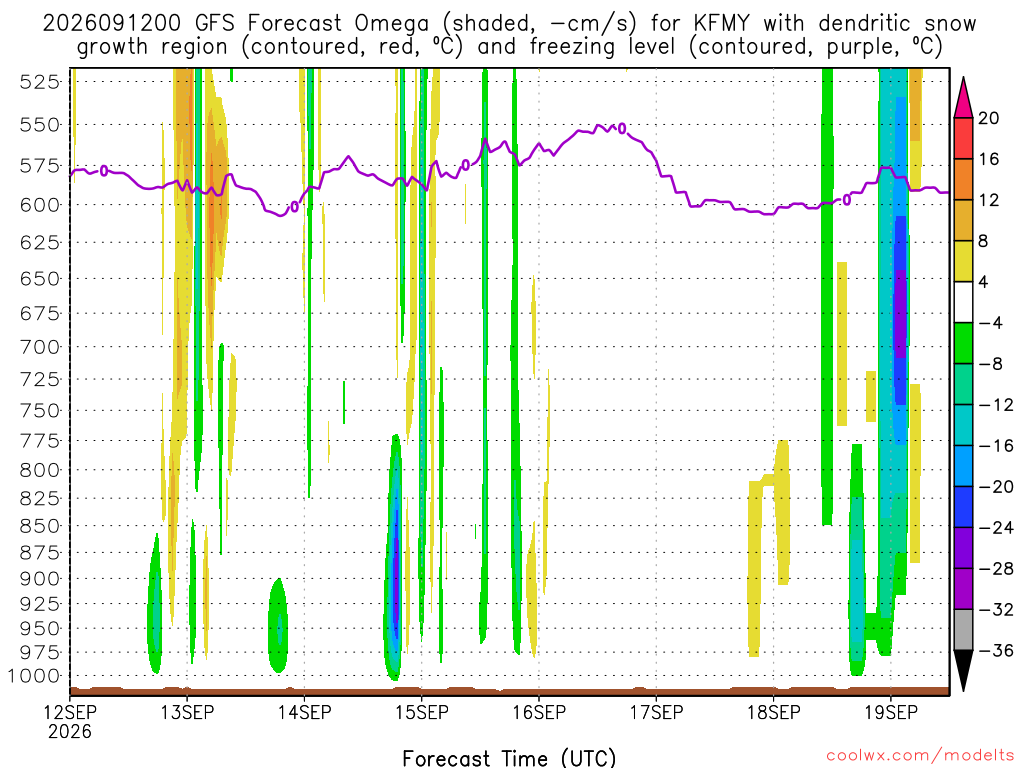Click the Forecast Time (UTC) axis title
Screen dimensions: 1024x768
point(509,758)
